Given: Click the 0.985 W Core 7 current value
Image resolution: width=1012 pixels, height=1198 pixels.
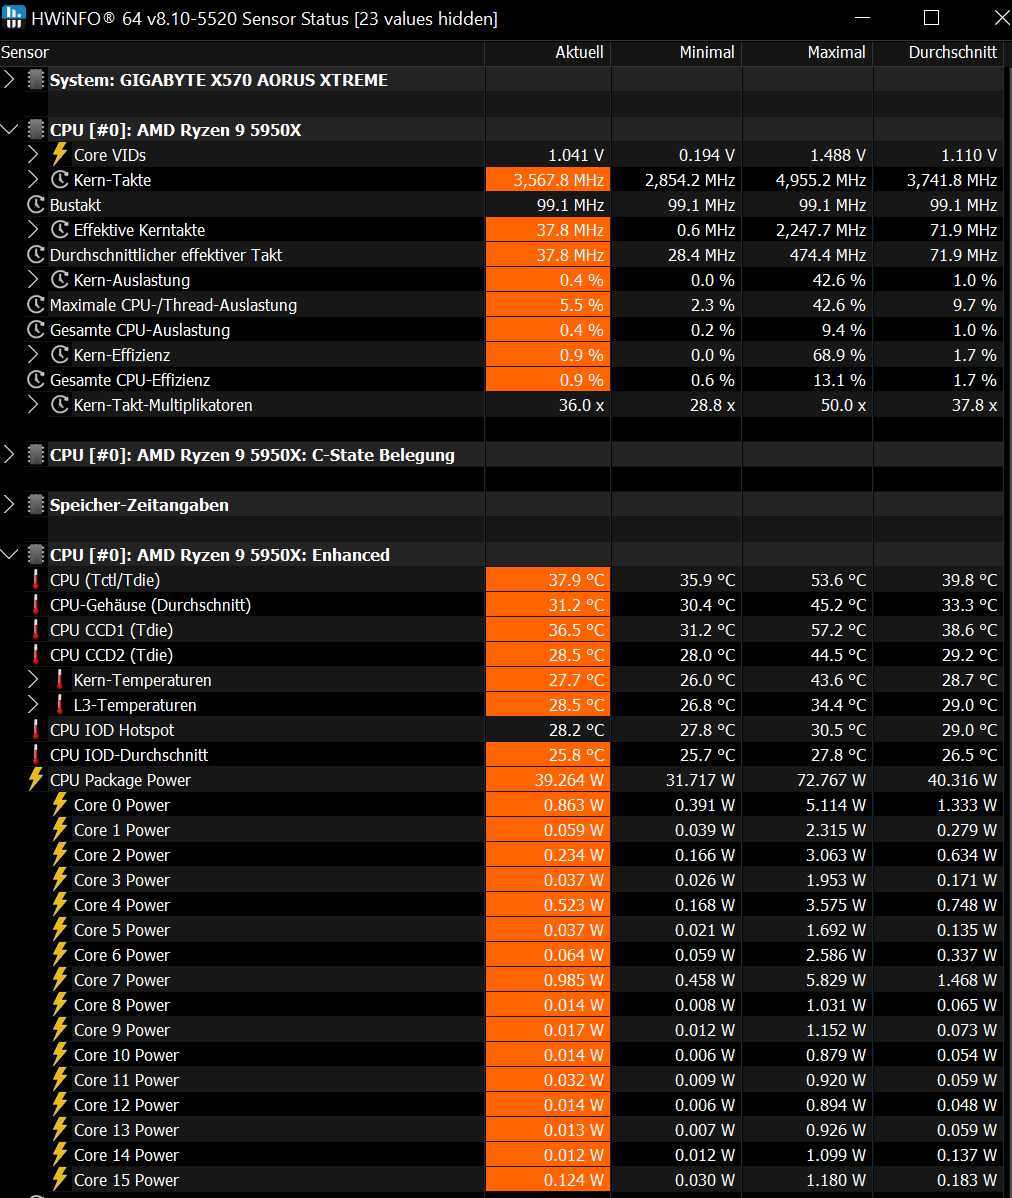Looking at the screenshot, I should tap(574, 980).
